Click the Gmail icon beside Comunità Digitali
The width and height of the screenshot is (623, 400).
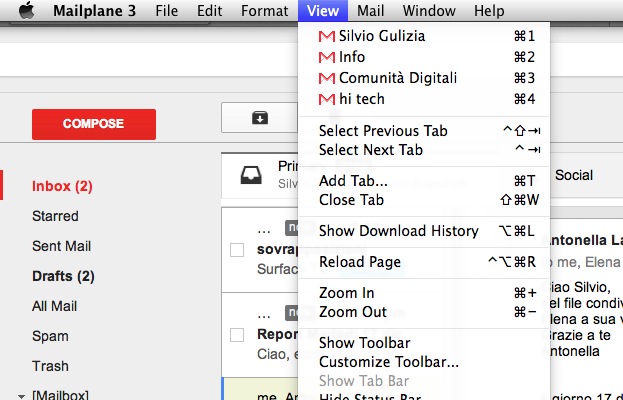pyautogui.click(x=327, y=78)
